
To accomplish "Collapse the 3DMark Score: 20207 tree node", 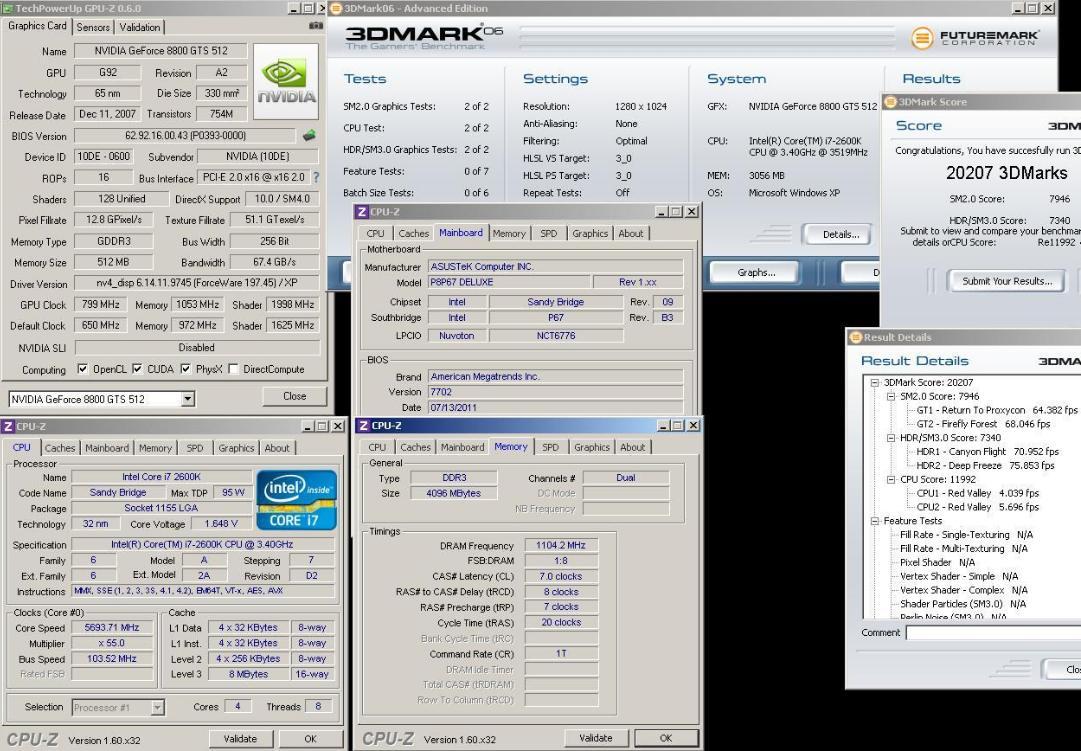I will (874, 383).
